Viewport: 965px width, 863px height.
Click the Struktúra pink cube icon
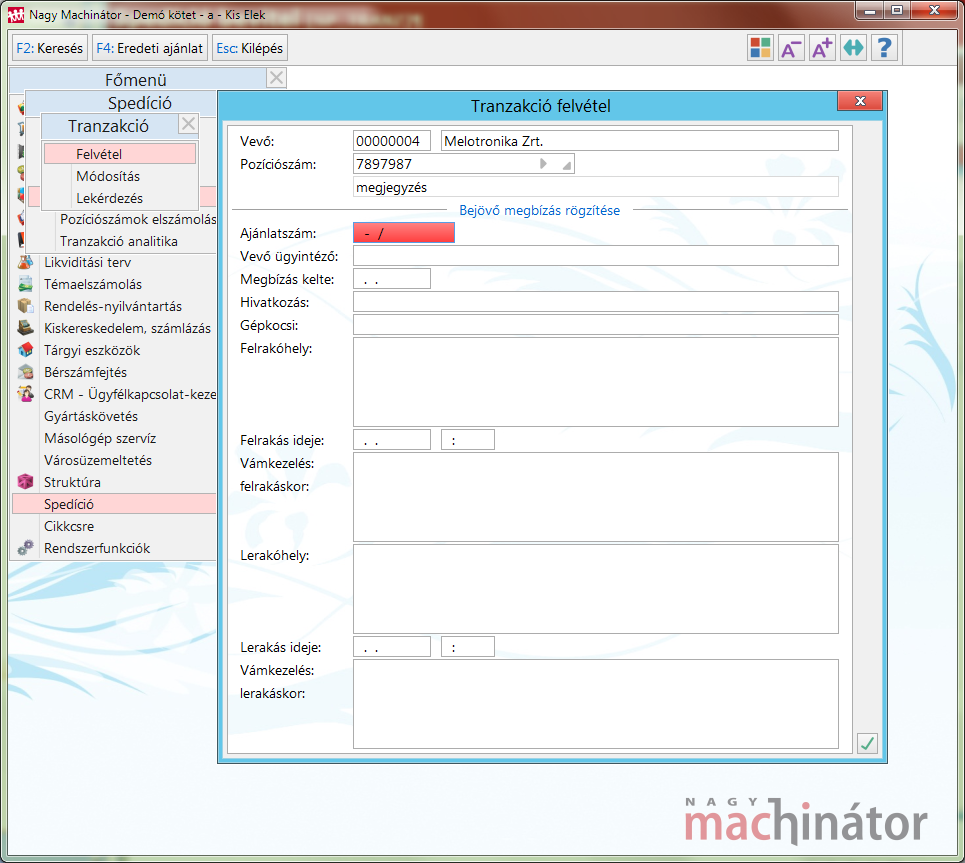(x=25, y=482)
